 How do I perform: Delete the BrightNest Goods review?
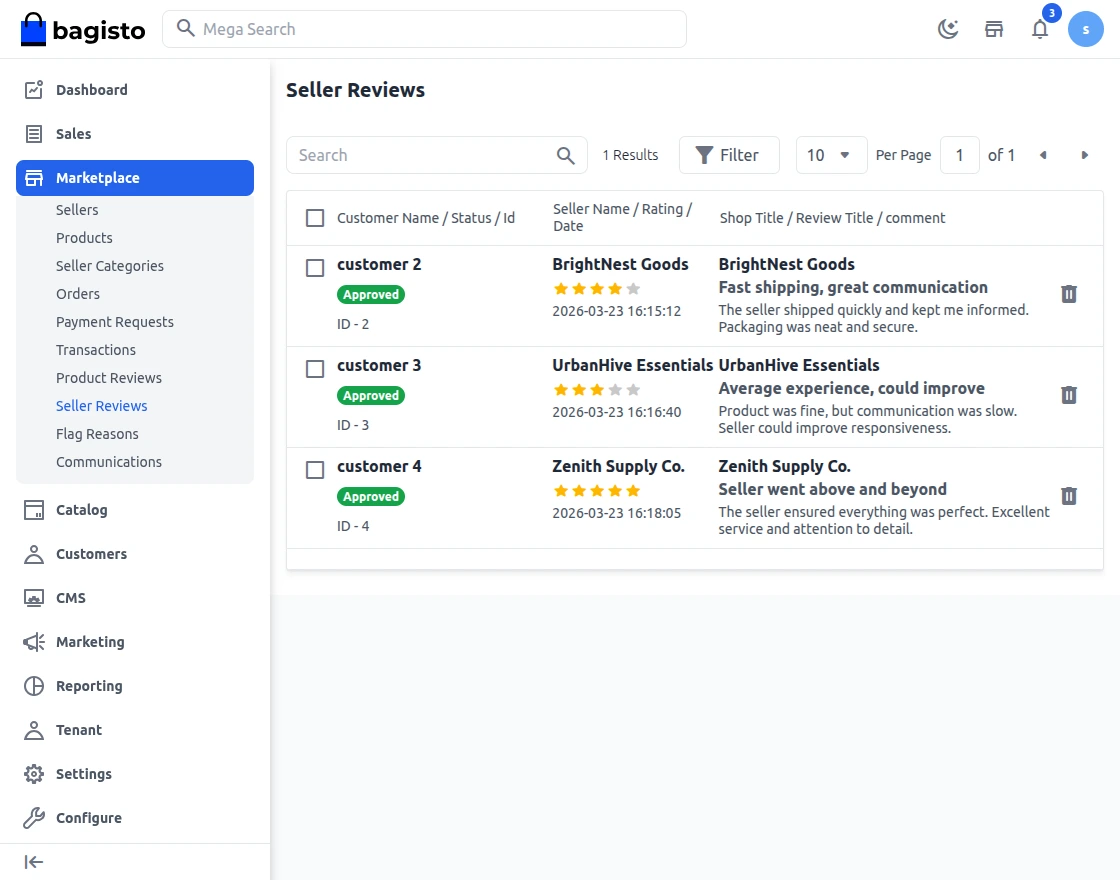1069,294
